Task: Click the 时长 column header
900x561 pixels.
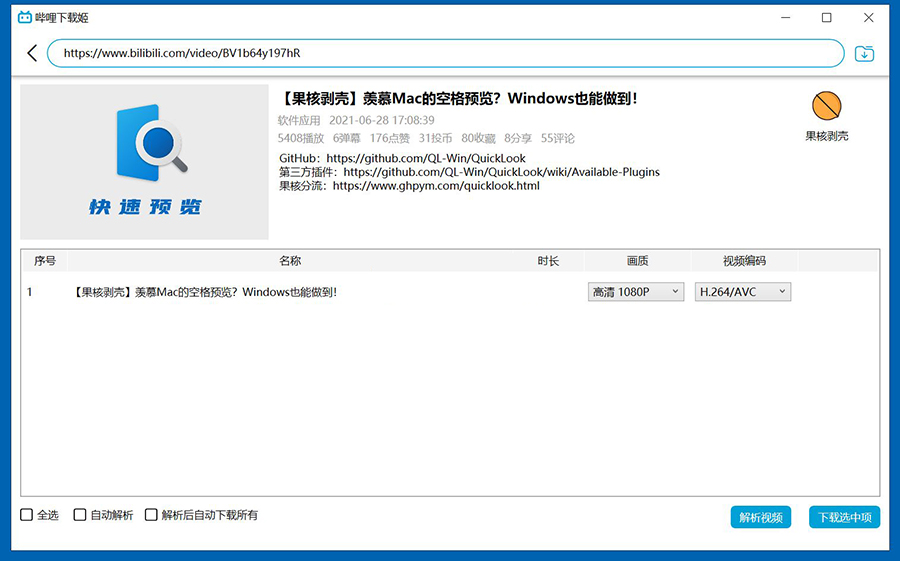Action: (x=547, y=261)
